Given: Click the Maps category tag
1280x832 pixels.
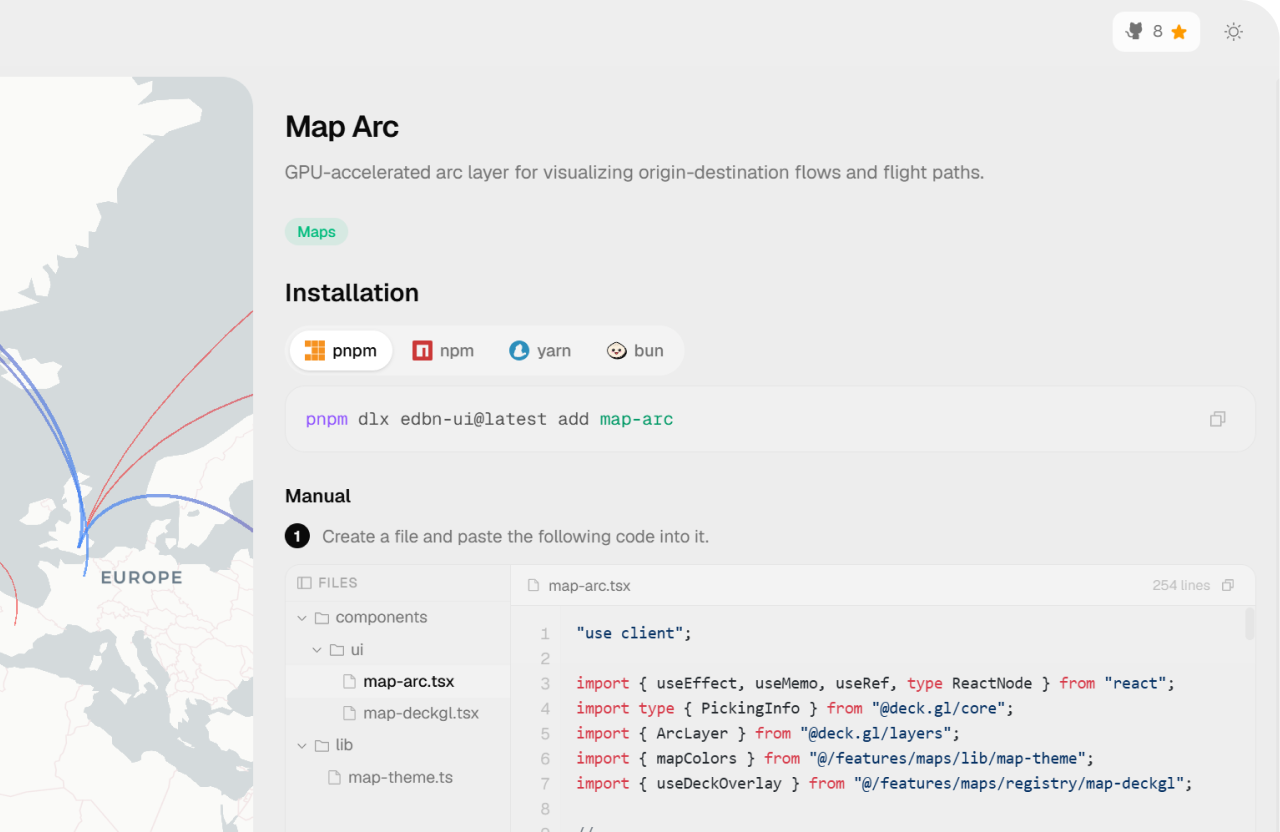Looking at the screenshot, I should coord(316,232).
